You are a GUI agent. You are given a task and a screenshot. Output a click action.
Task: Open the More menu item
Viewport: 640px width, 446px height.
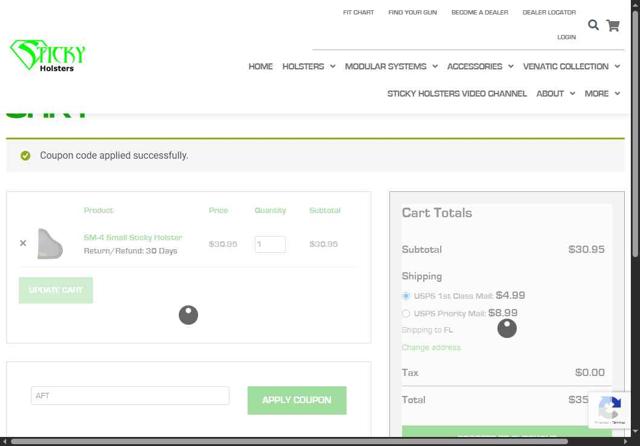(596, 93)
